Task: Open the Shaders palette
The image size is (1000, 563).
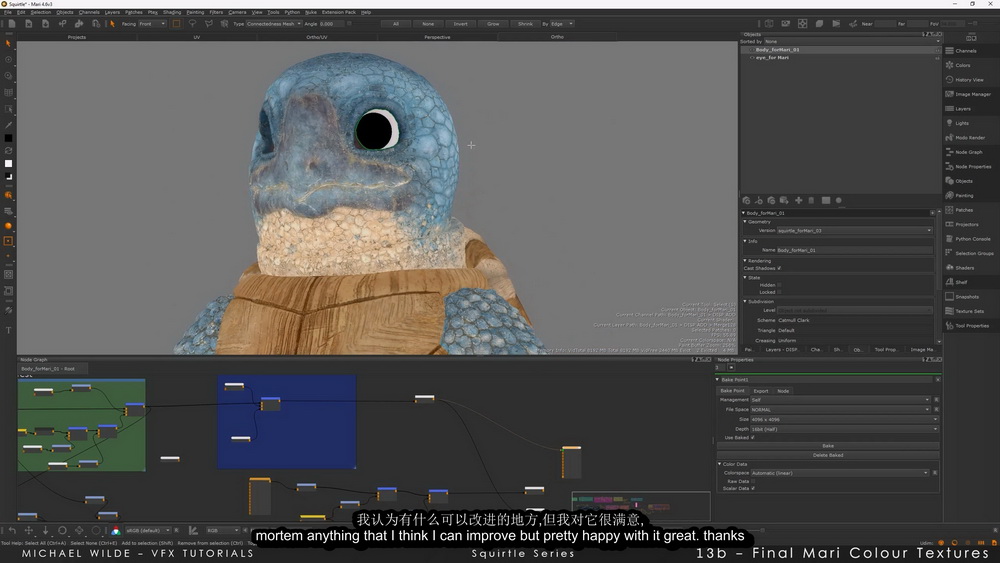Action: click(964, 268)
